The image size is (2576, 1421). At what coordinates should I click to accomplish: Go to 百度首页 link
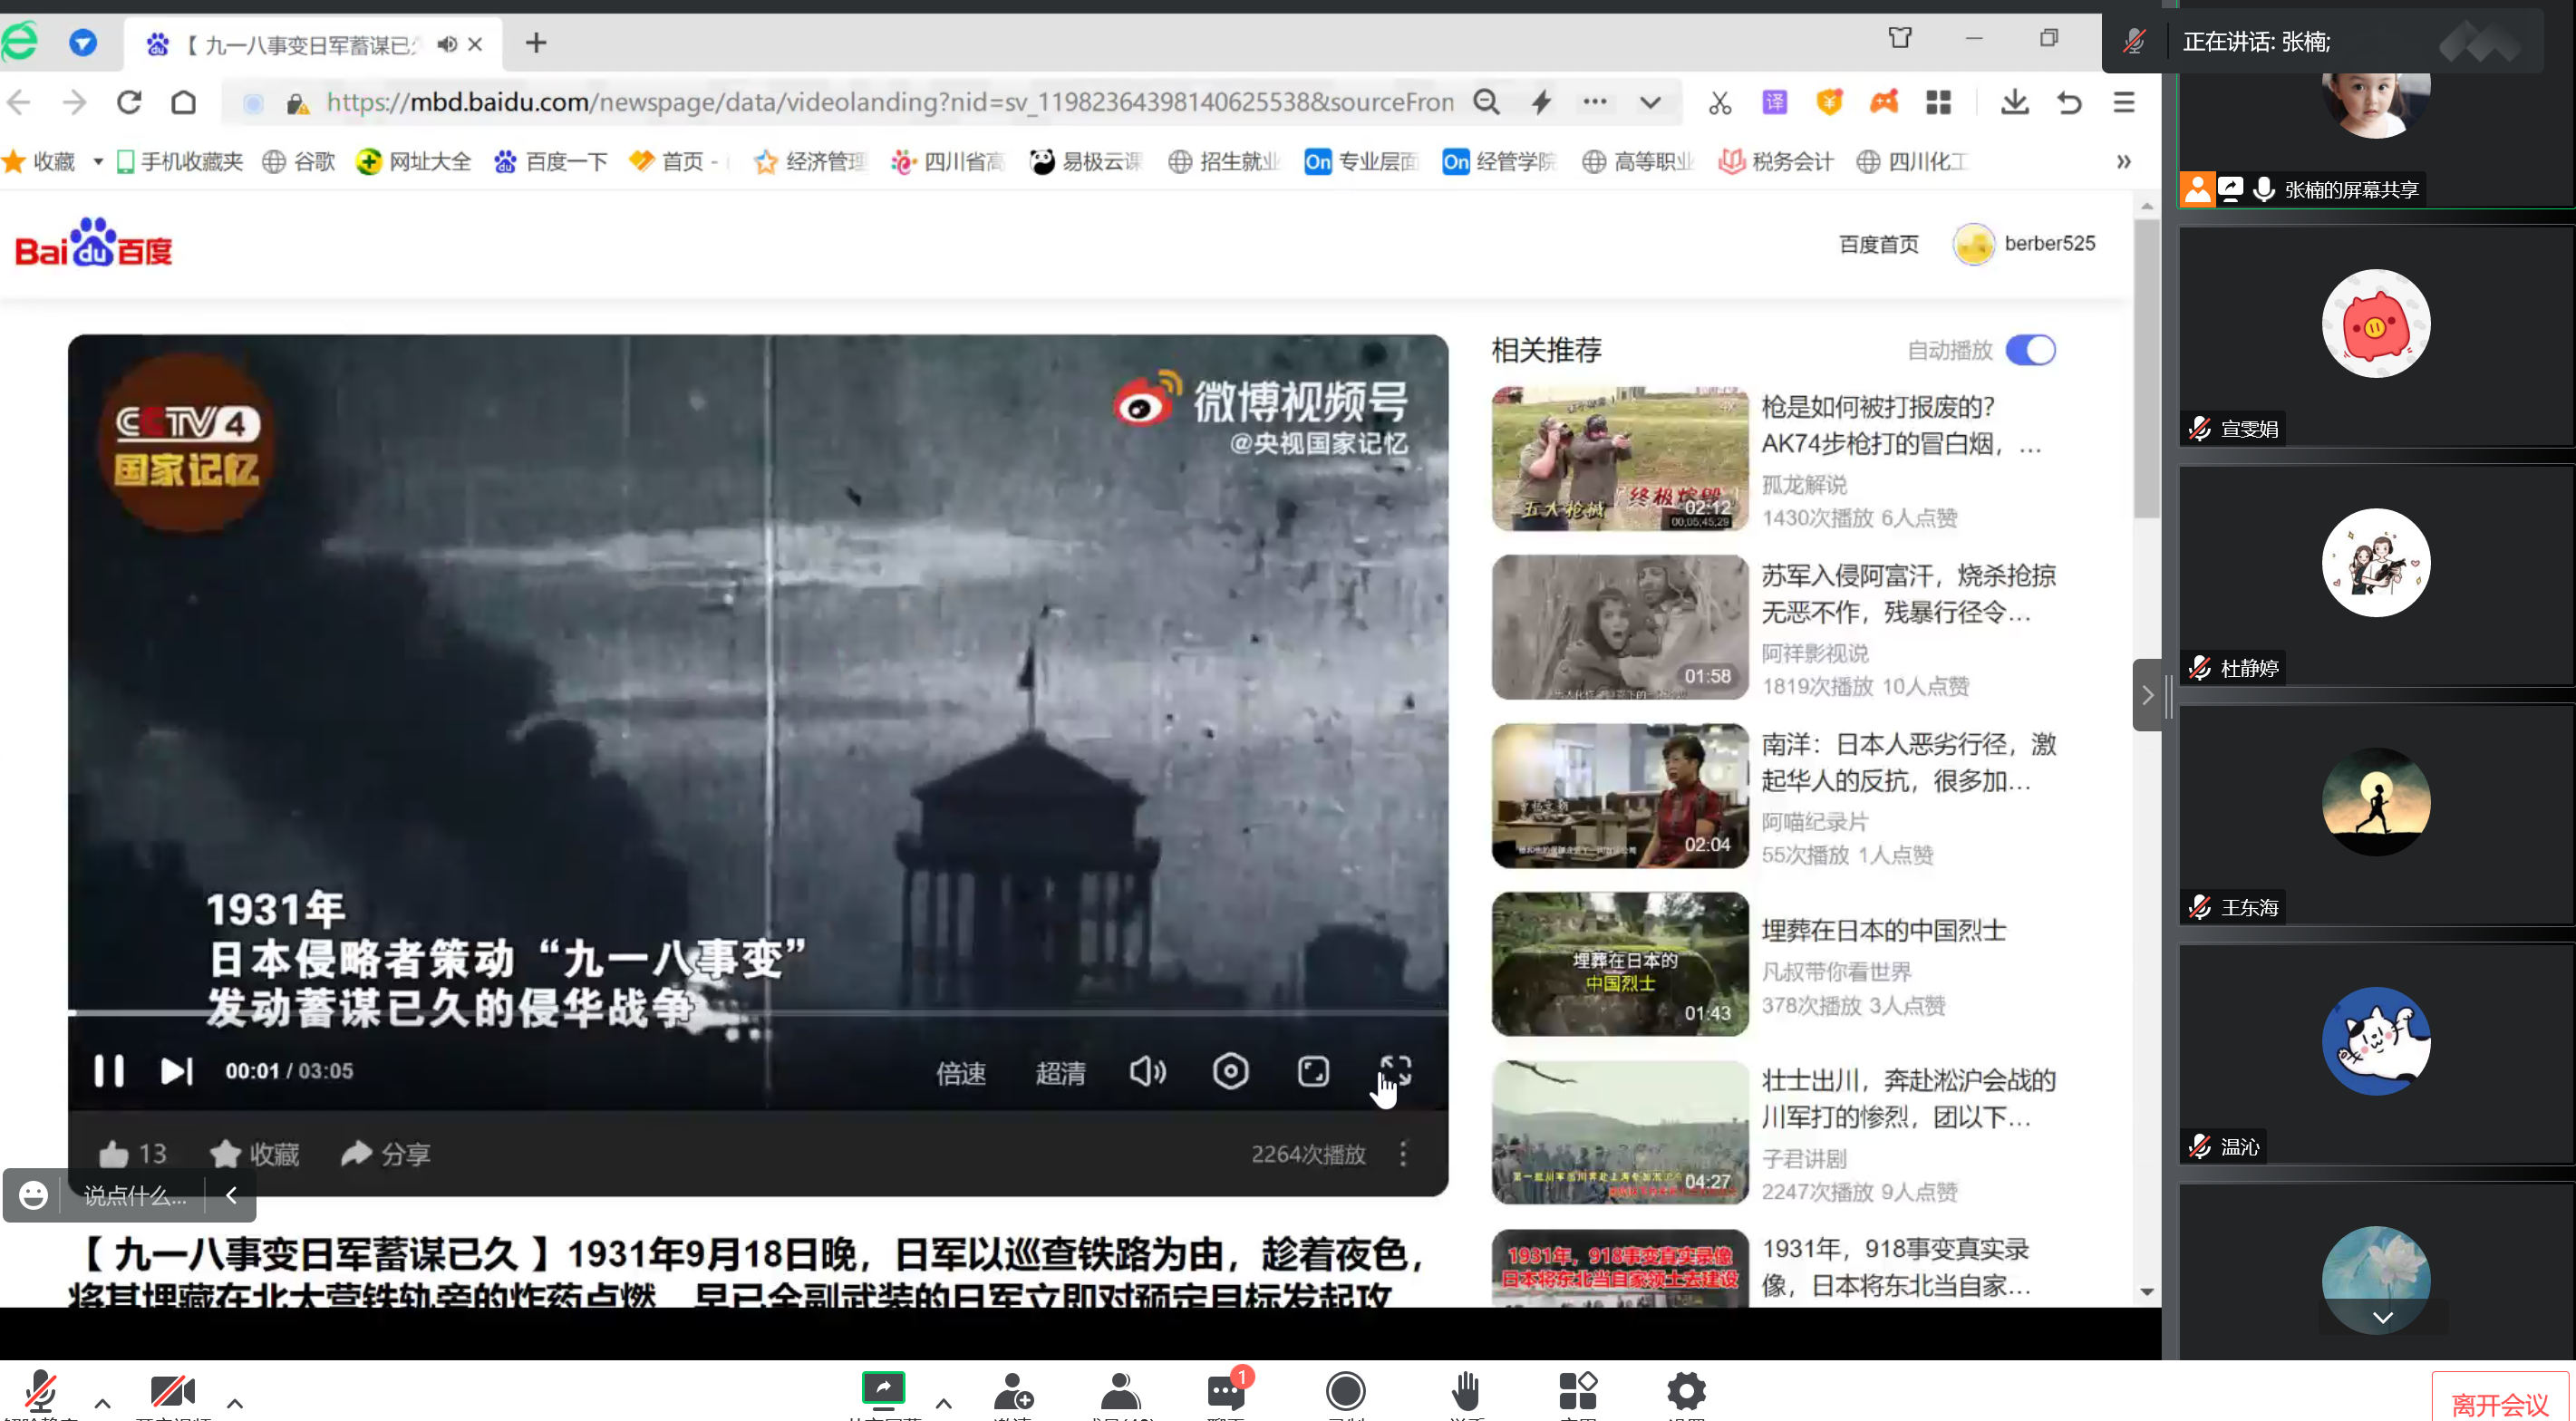tap(1878, 244)
